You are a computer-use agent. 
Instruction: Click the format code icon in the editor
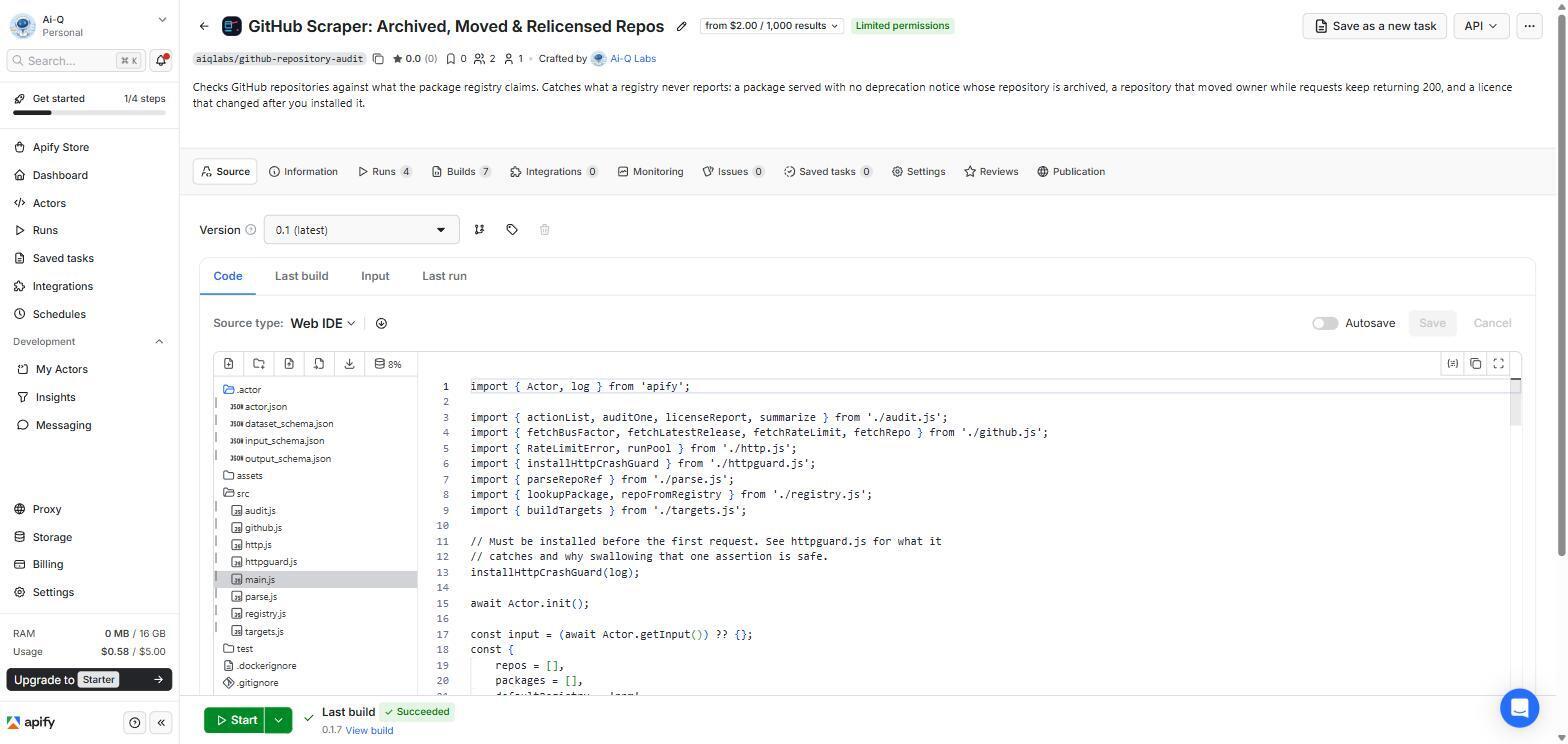click(1453, 364)
